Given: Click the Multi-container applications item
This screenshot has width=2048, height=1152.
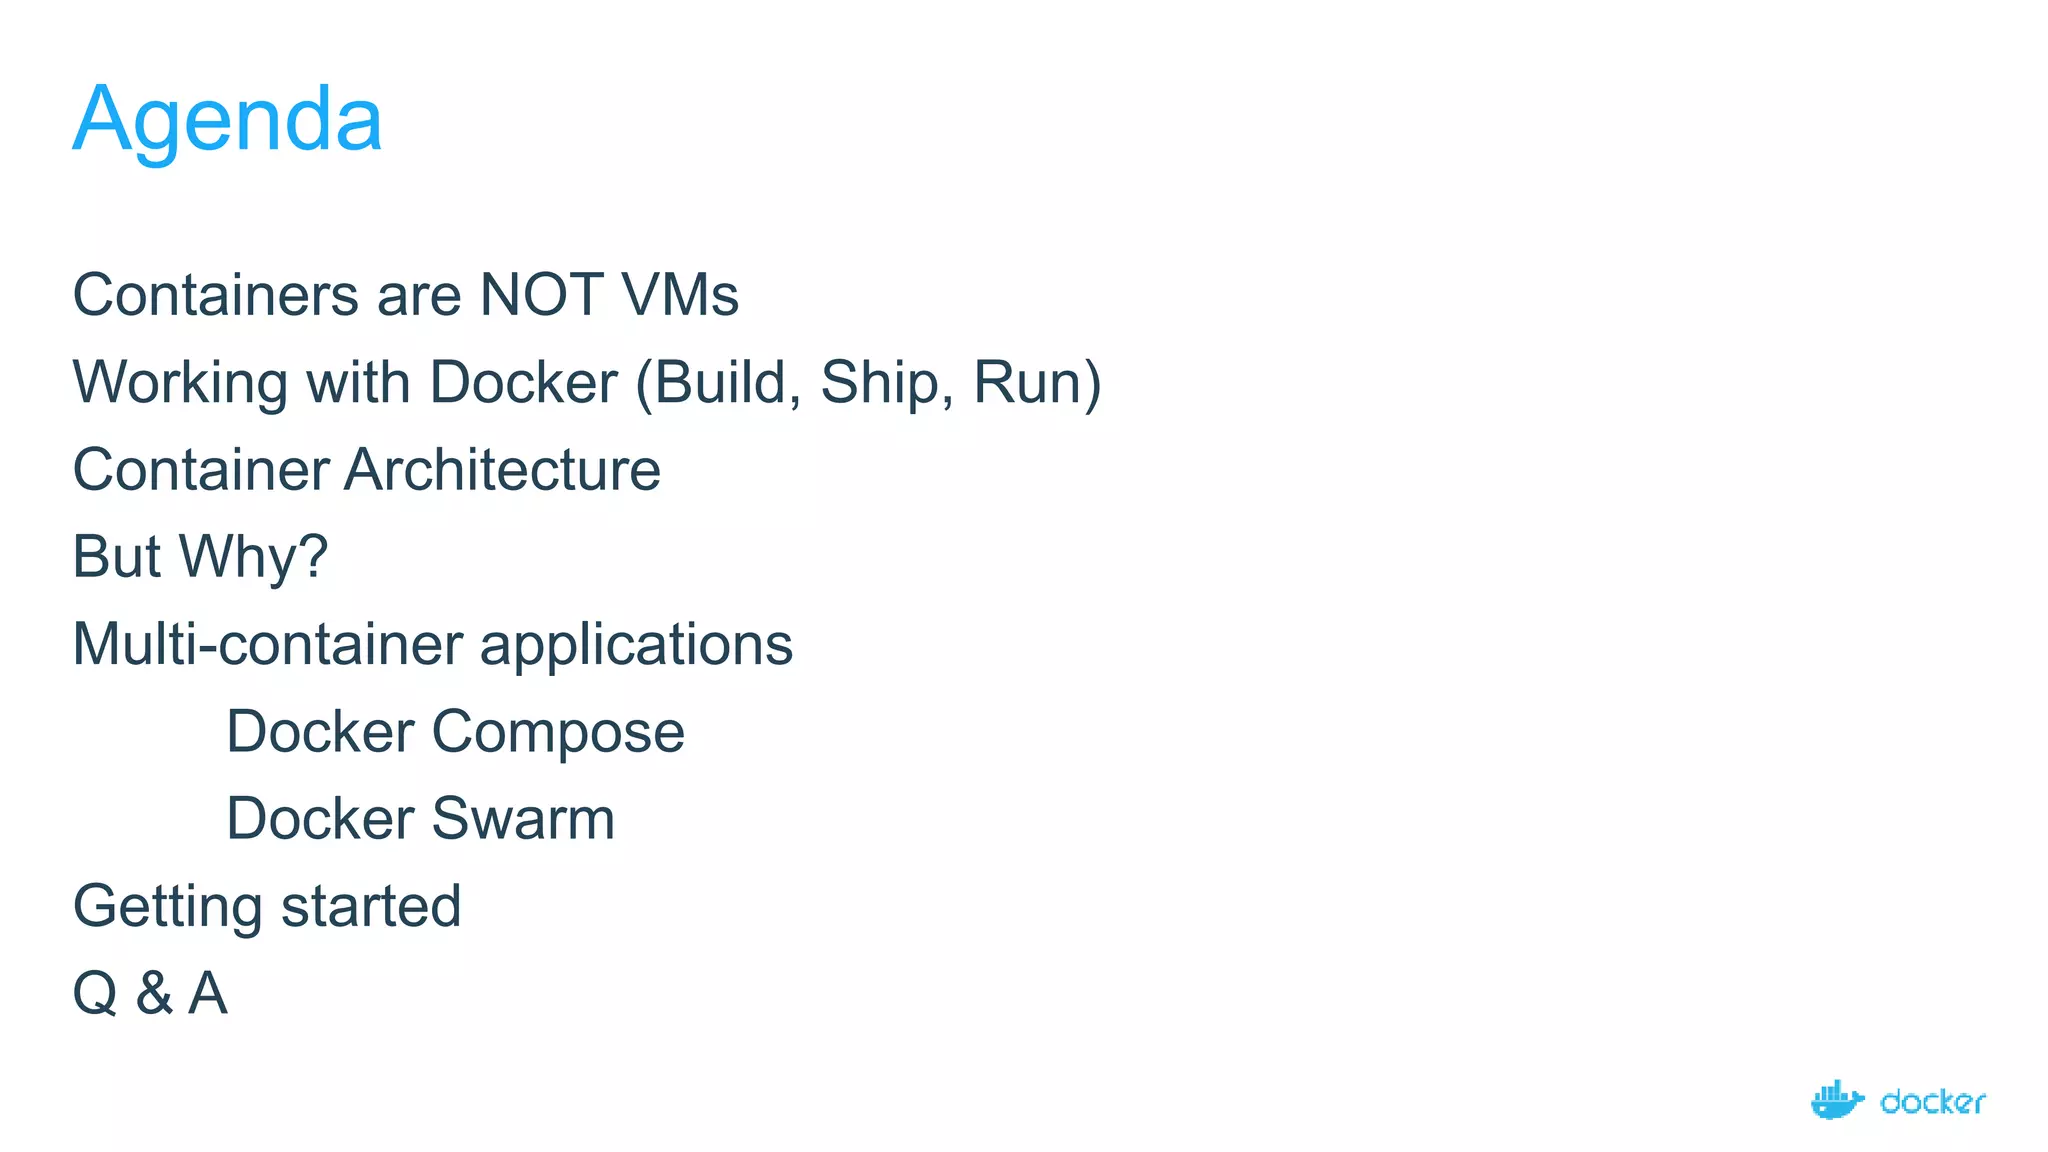Looking at the screenshot, I should click(432, 644).
